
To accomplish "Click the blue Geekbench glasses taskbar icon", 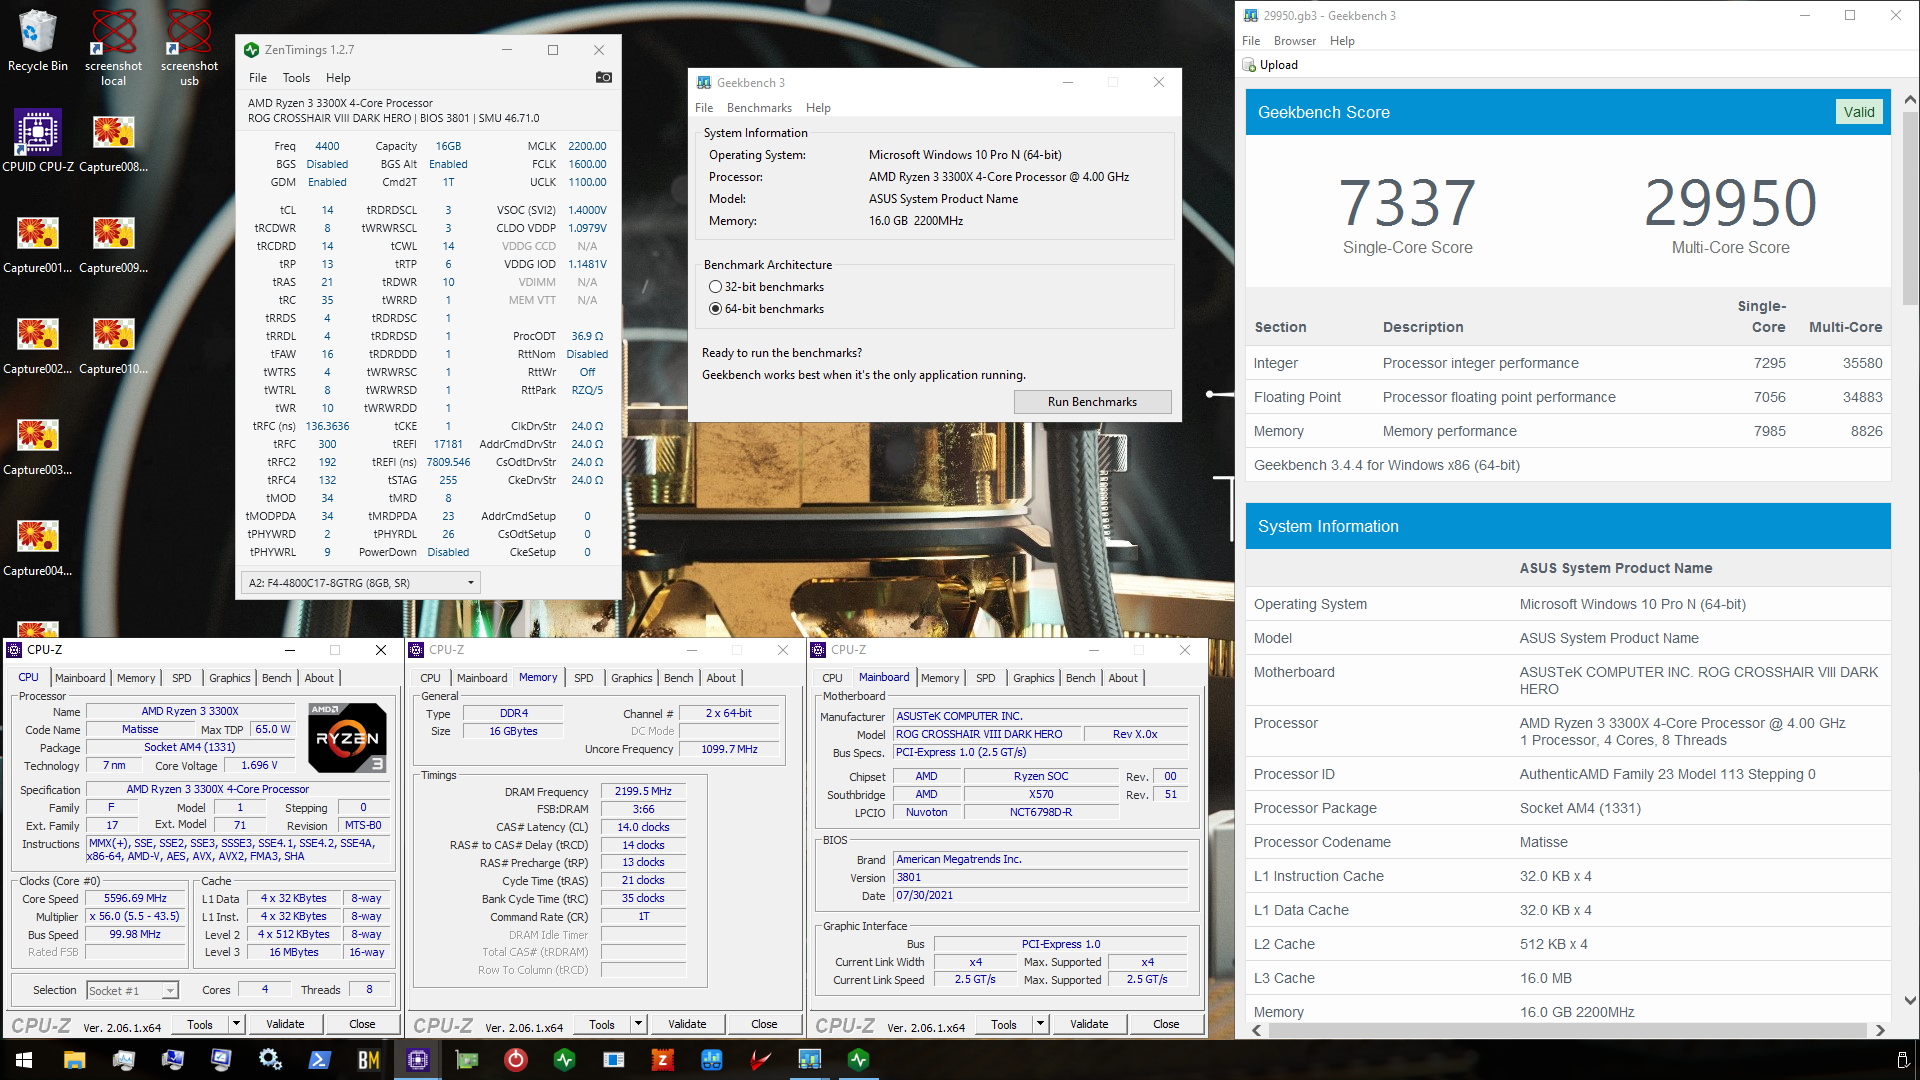I will pos(711,1059).
